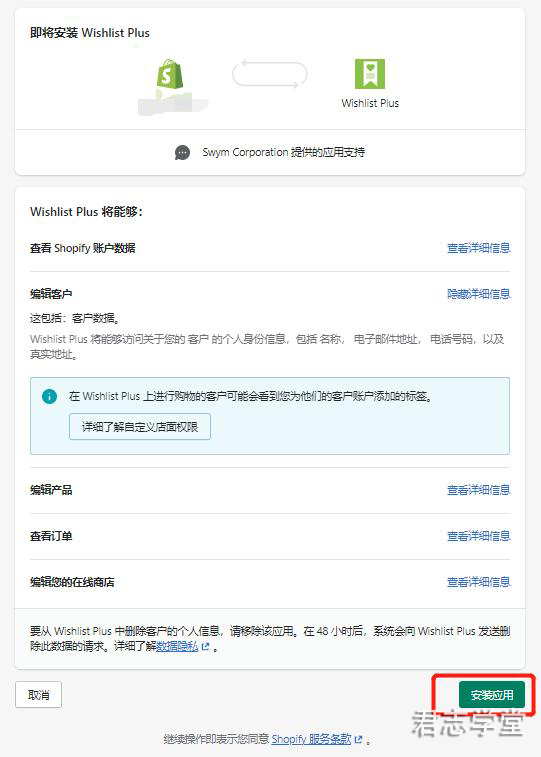The height and width of the screenshot is (757, 541).
Task: Click the Wishlist Plus label under icon
Action: click(x=370, y=103)
